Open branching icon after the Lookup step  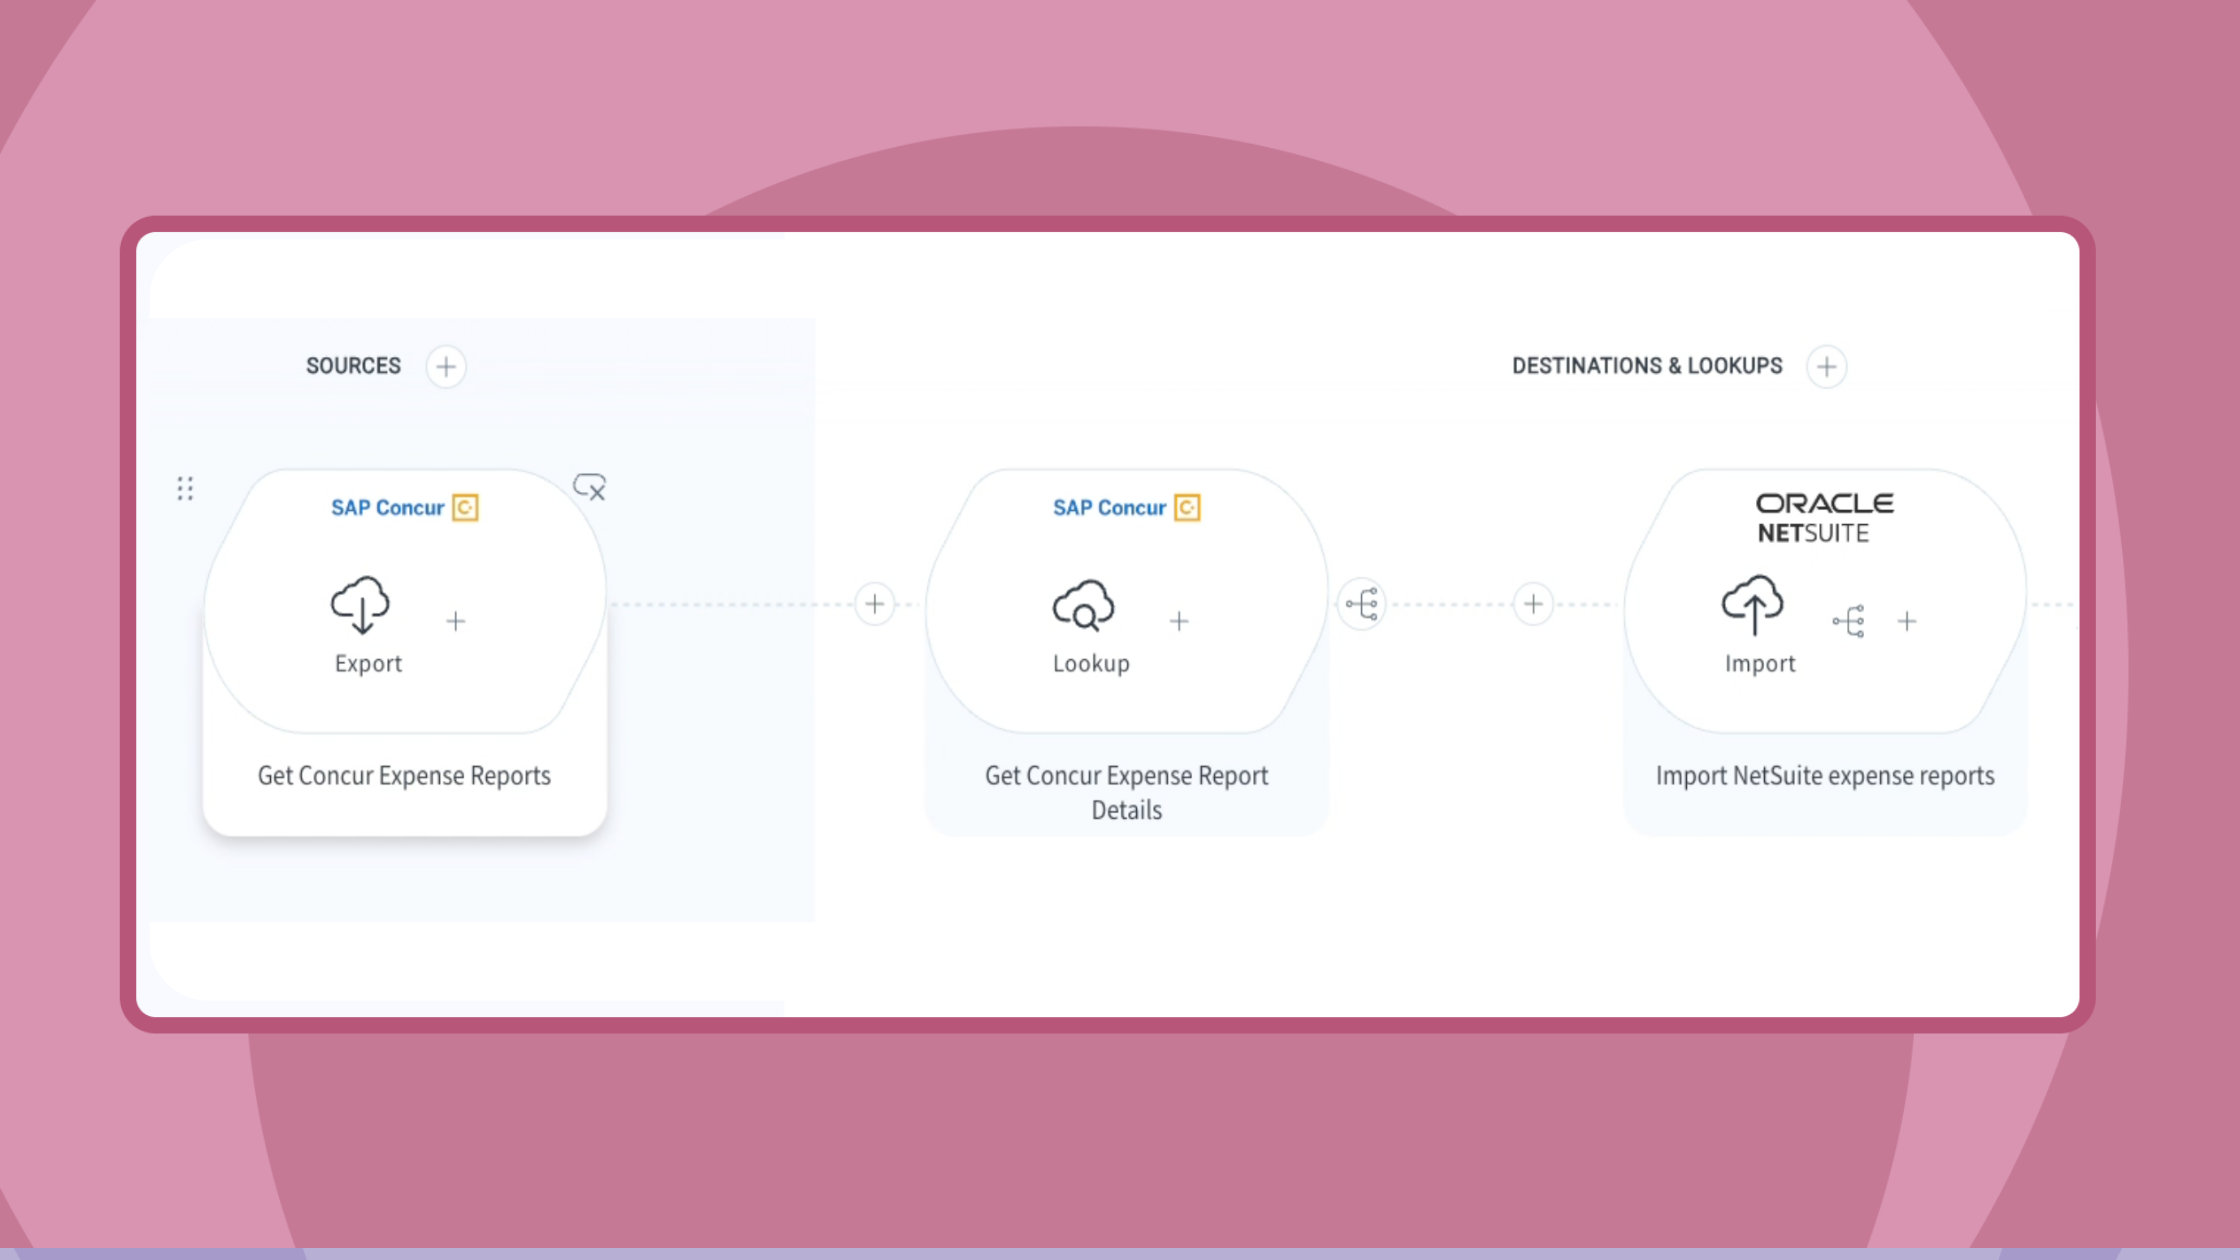pyautogui.click(x=1361, y=604)
